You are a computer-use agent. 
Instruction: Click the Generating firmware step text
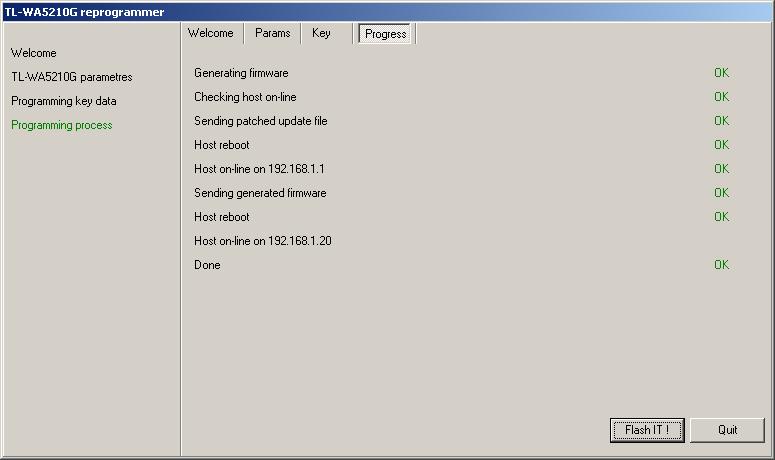241,73
